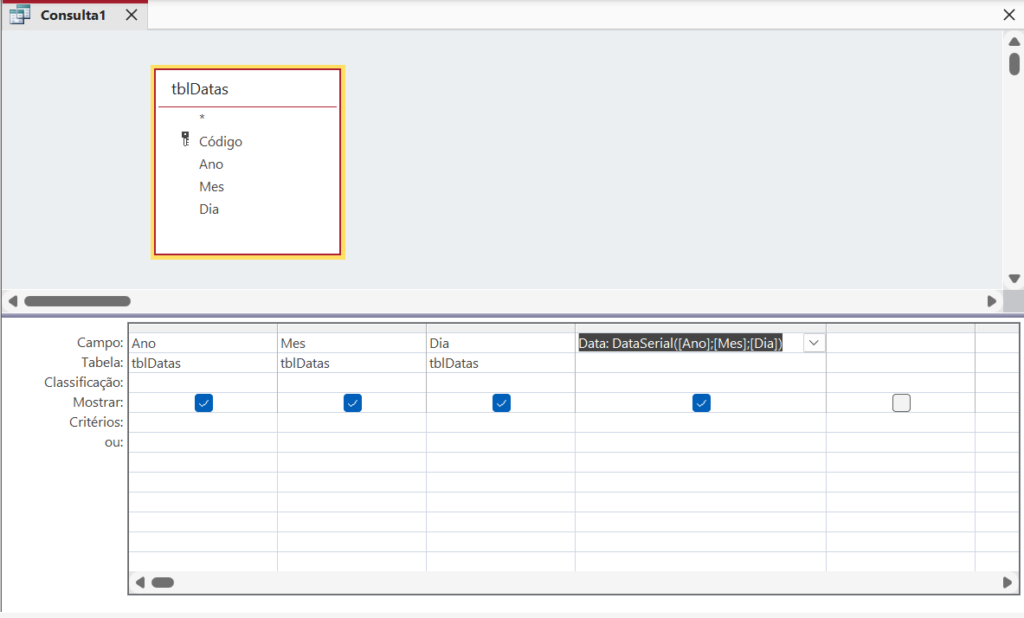
Task: Click the Consulta1 query icon in tab
Action: tap(19, 16)
